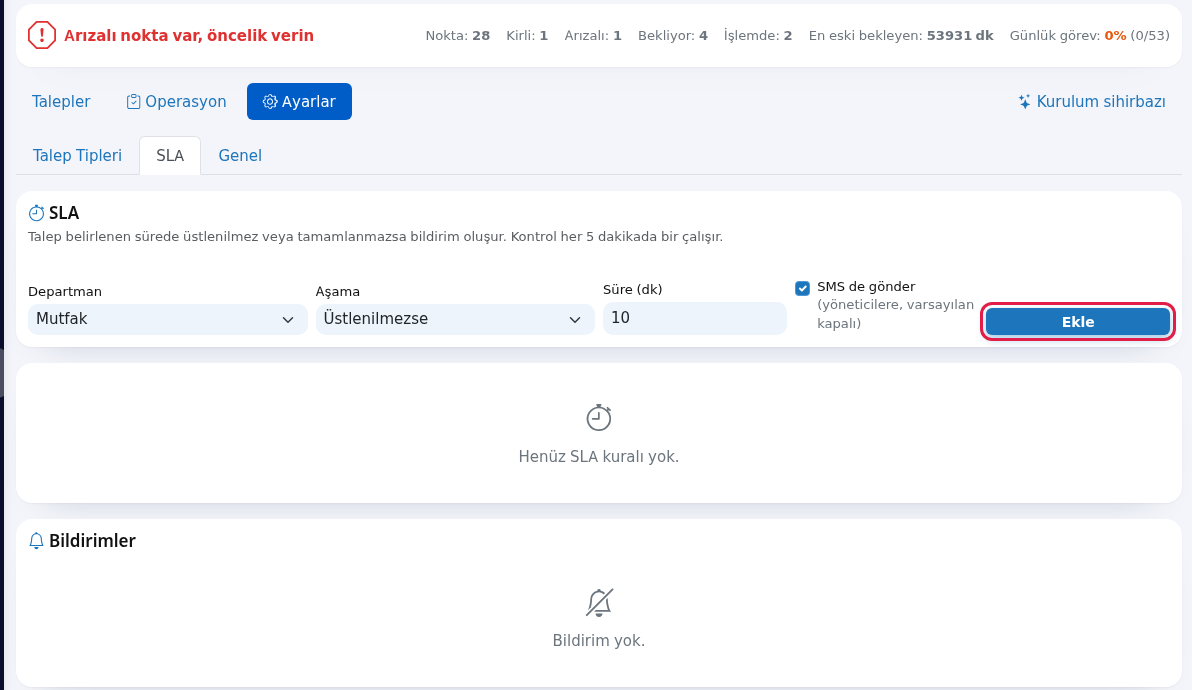
Task: Click the 'Günlük görev: 0% (0/53)' text
Action: tap(1089, 36)
